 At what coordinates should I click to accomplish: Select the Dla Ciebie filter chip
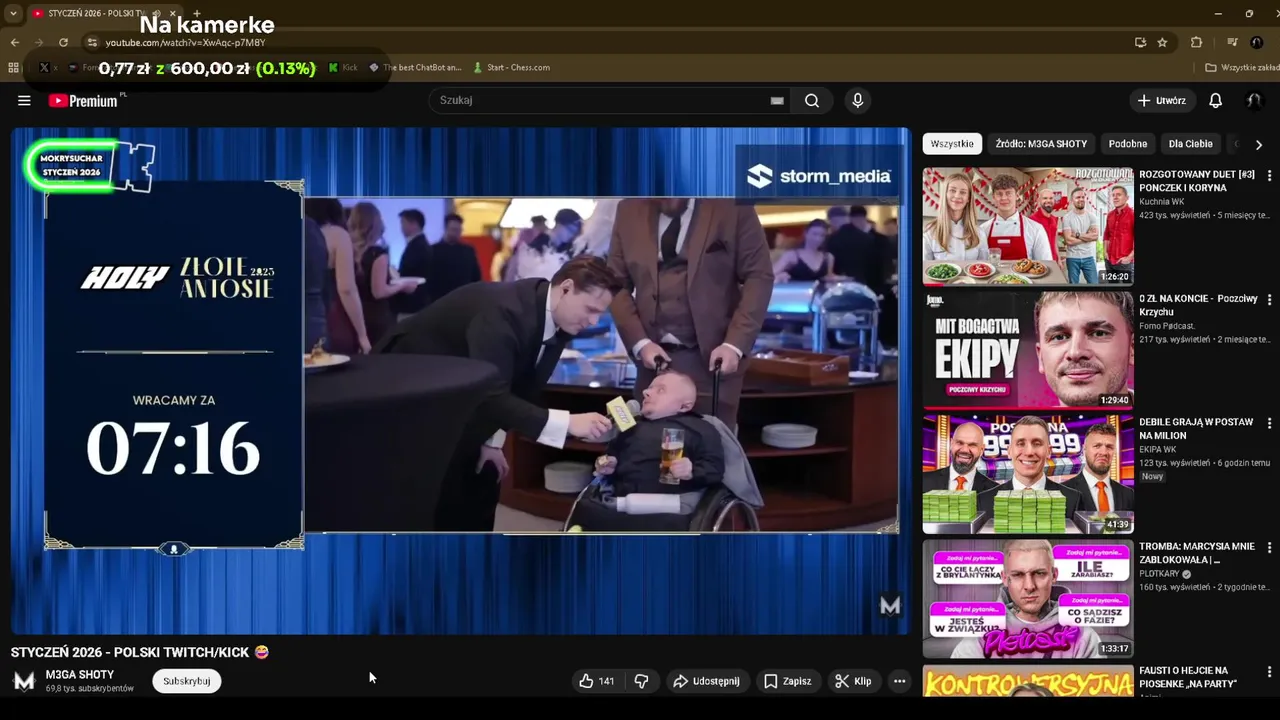(1190, 144)
